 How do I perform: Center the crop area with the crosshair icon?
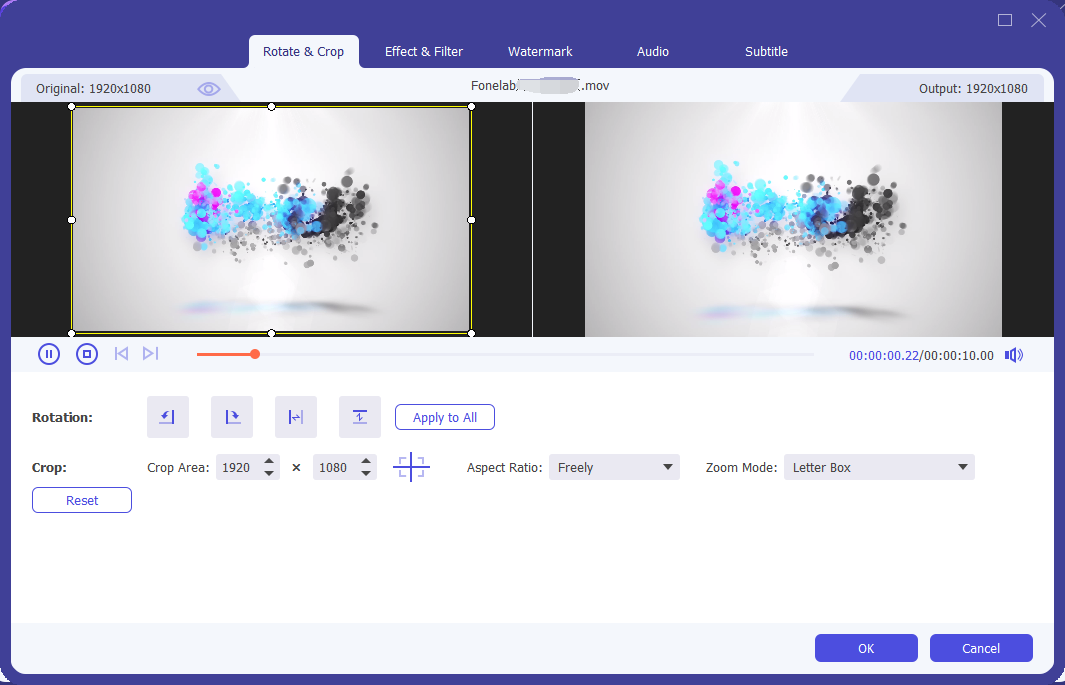[x=411, y=467]
